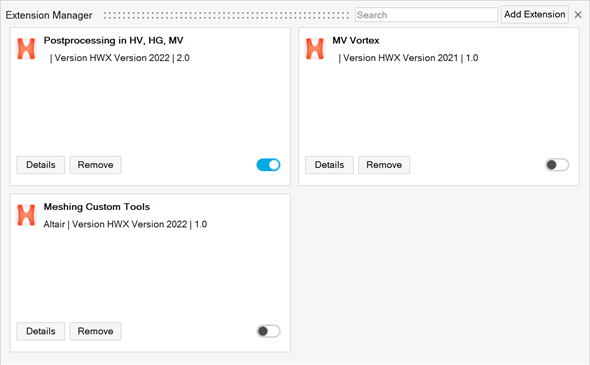Close the Extension Manager panel
This screenshot has height=365, width=590.
[x=578, y=15]
